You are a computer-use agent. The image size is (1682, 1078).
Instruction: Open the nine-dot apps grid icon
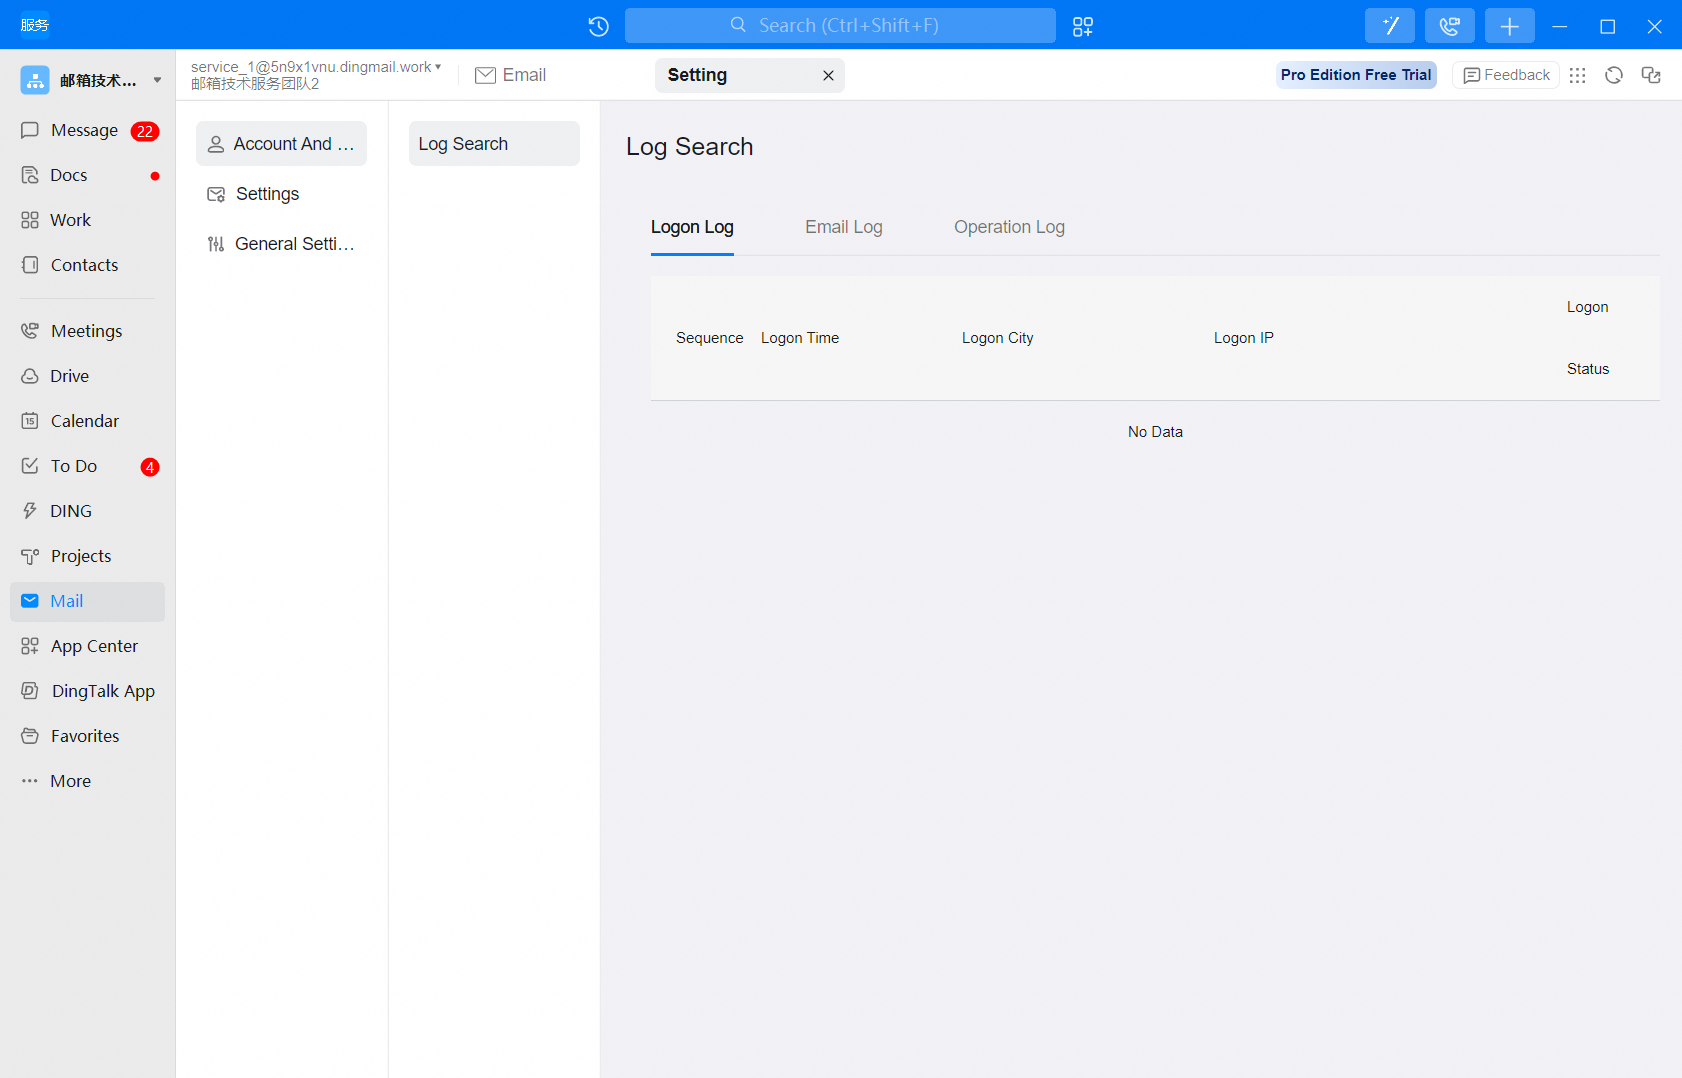[x=1577, y=75]
